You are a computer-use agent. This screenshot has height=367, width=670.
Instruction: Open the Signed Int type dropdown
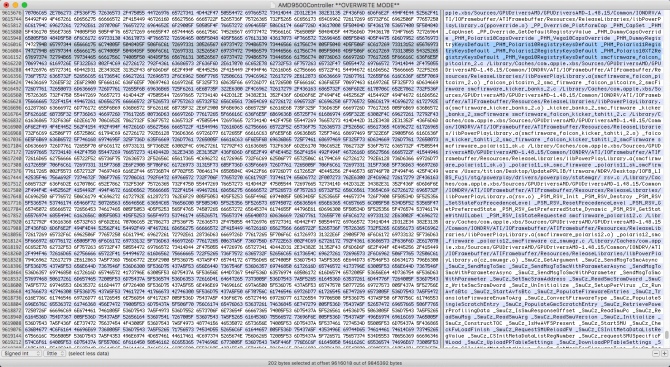point(21,353)
